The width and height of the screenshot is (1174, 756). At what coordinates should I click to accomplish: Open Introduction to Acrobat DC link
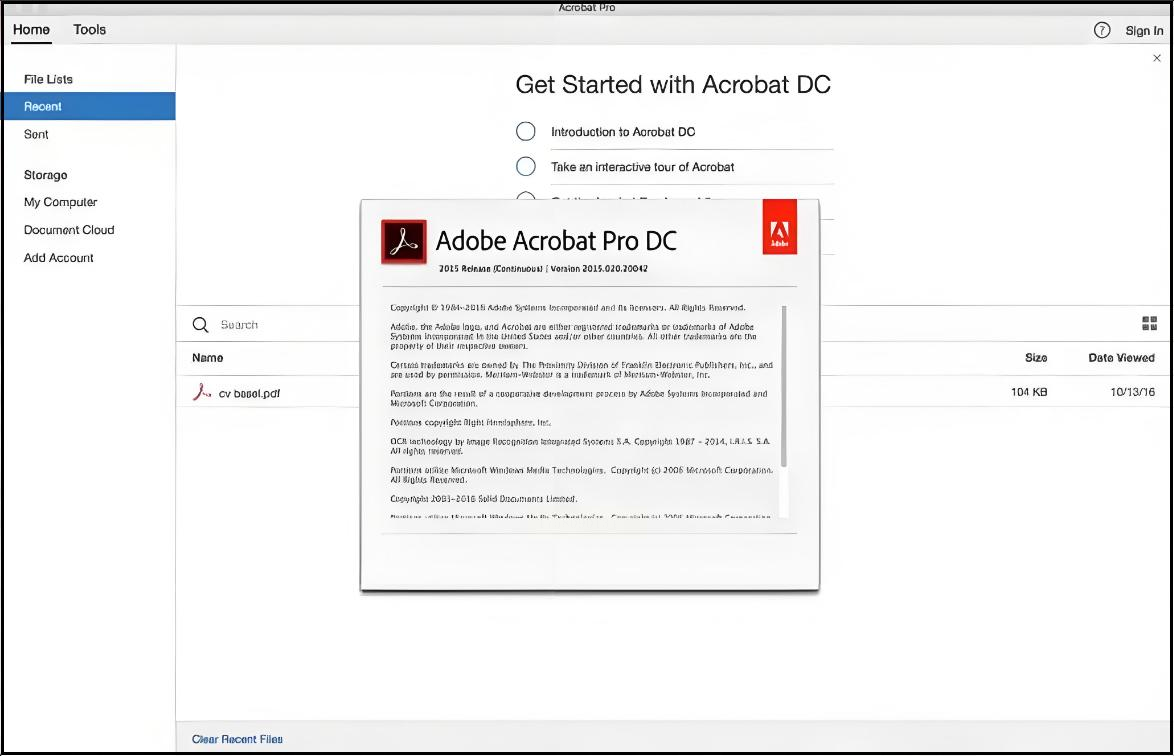pos(623,132)
